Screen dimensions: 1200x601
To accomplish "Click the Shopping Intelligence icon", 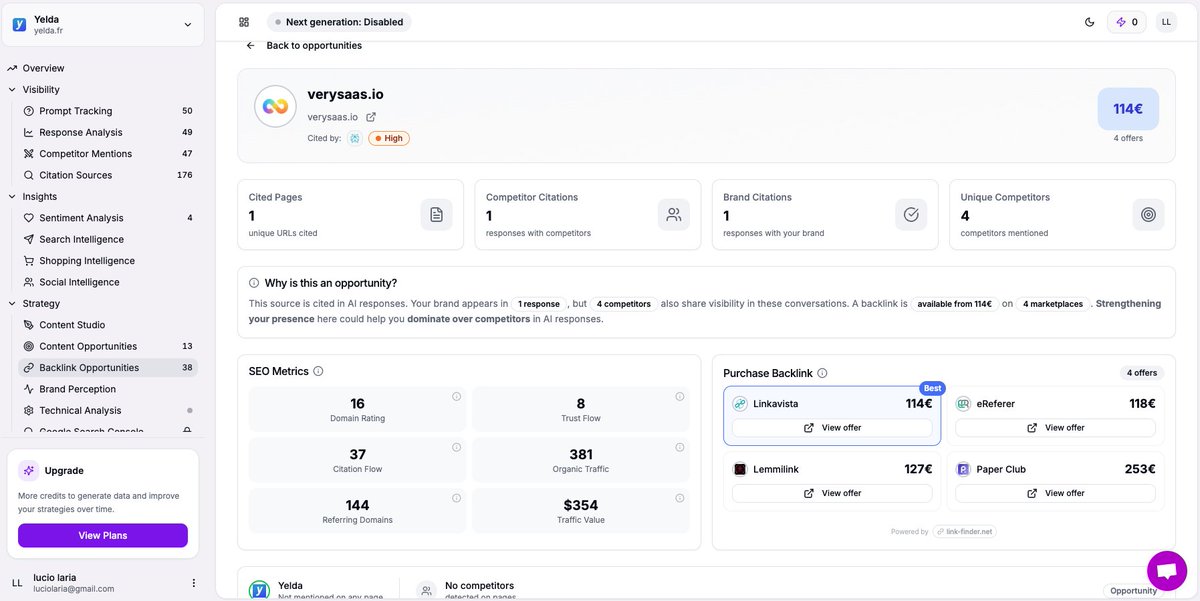I will 29,261.
